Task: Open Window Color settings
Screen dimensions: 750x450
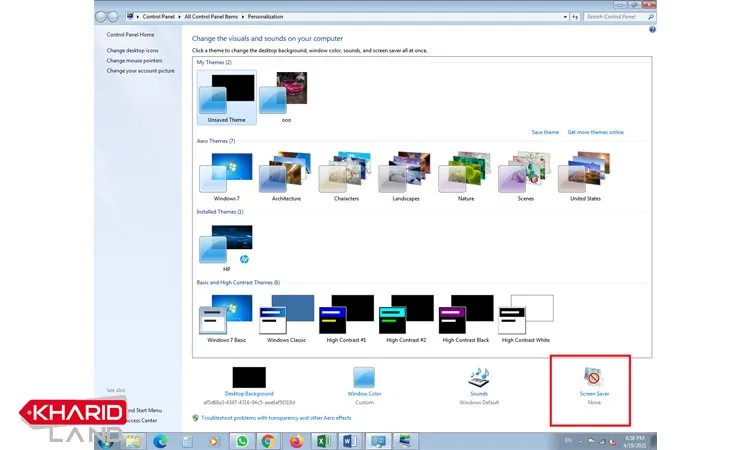Action: (364, 394)
